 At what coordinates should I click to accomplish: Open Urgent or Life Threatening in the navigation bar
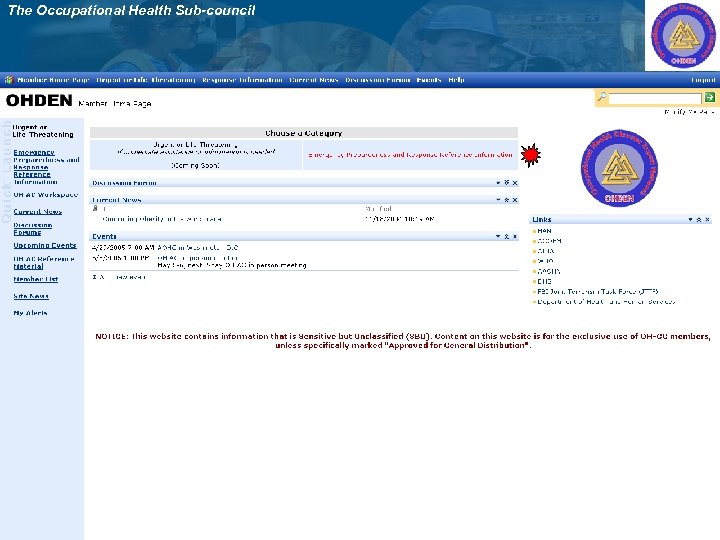146,80
